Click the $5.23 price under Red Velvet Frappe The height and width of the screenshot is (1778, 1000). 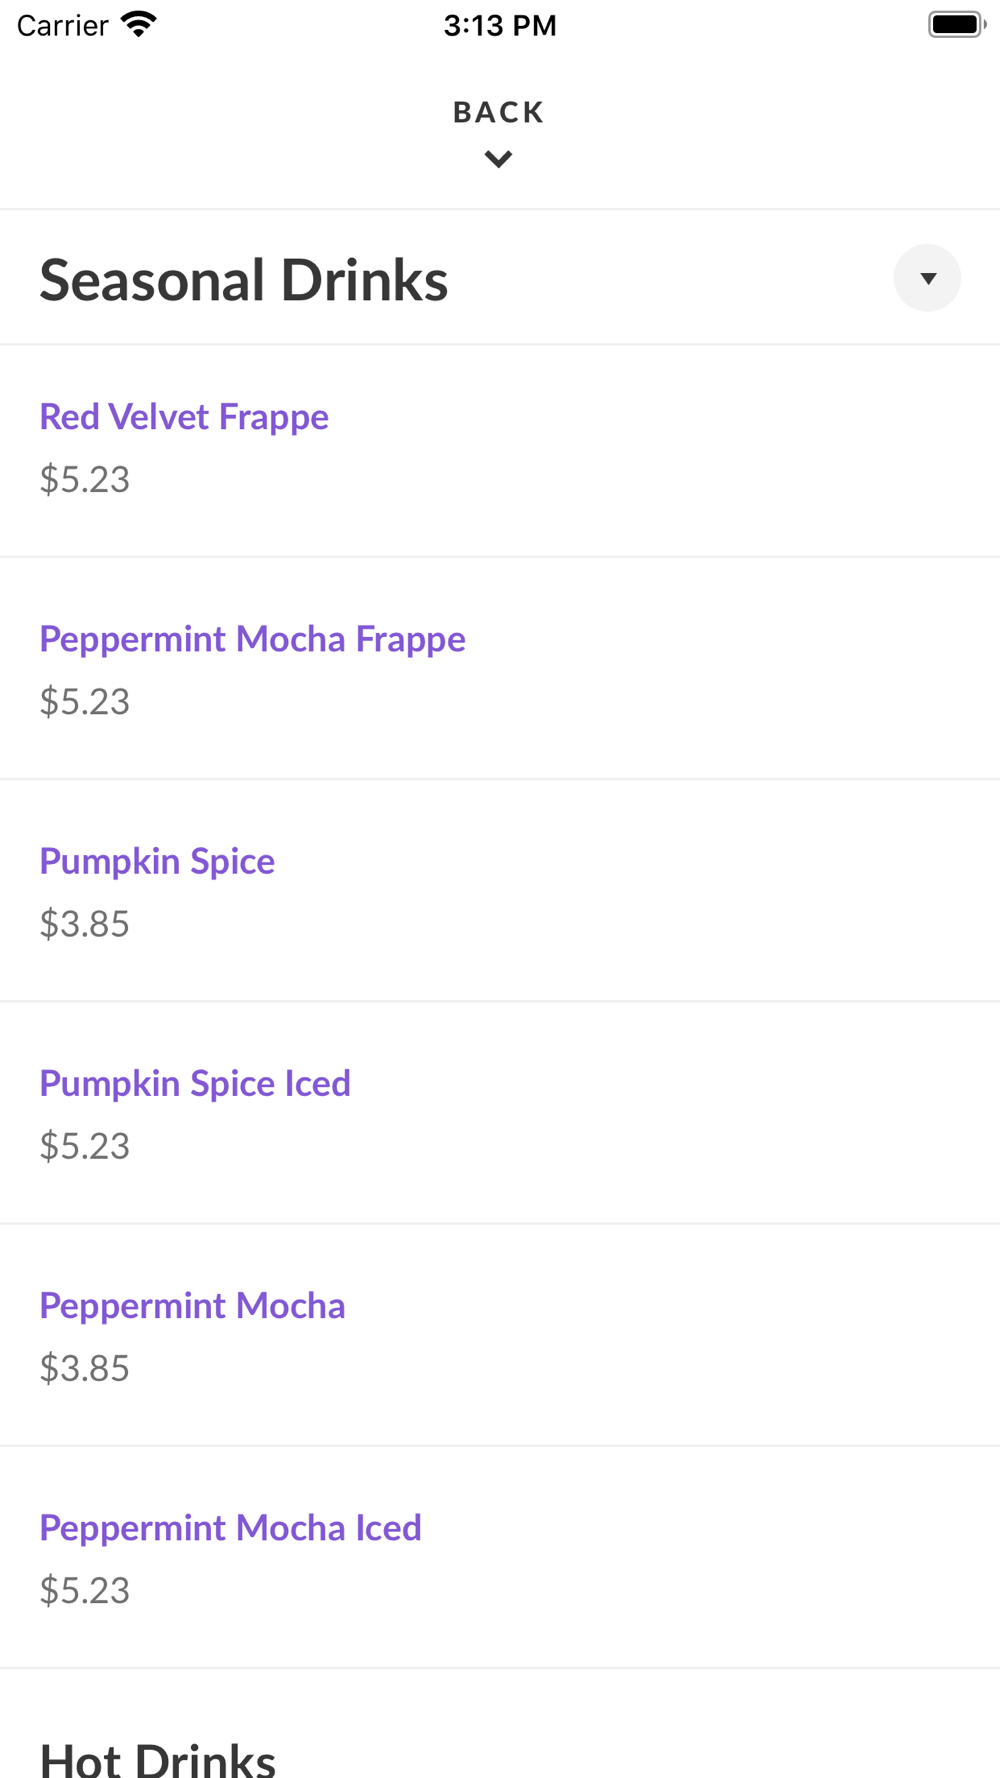(85, 480)
